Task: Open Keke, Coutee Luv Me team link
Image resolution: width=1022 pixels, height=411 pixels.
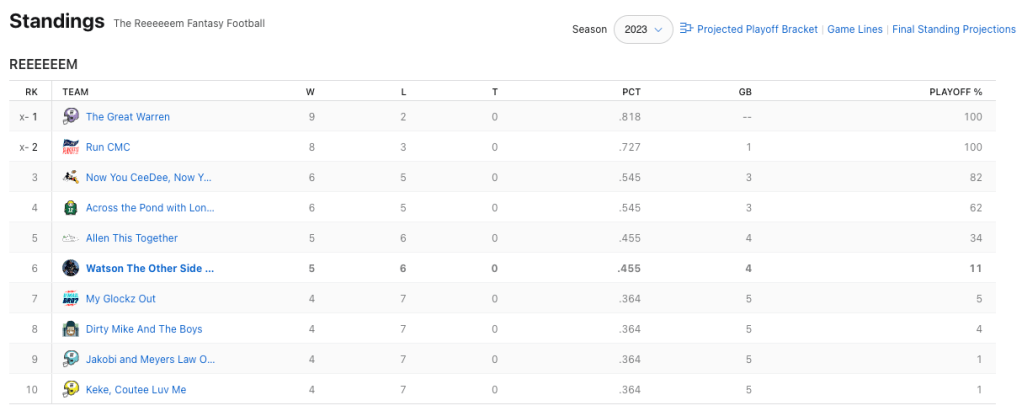Action: (136, 389)
